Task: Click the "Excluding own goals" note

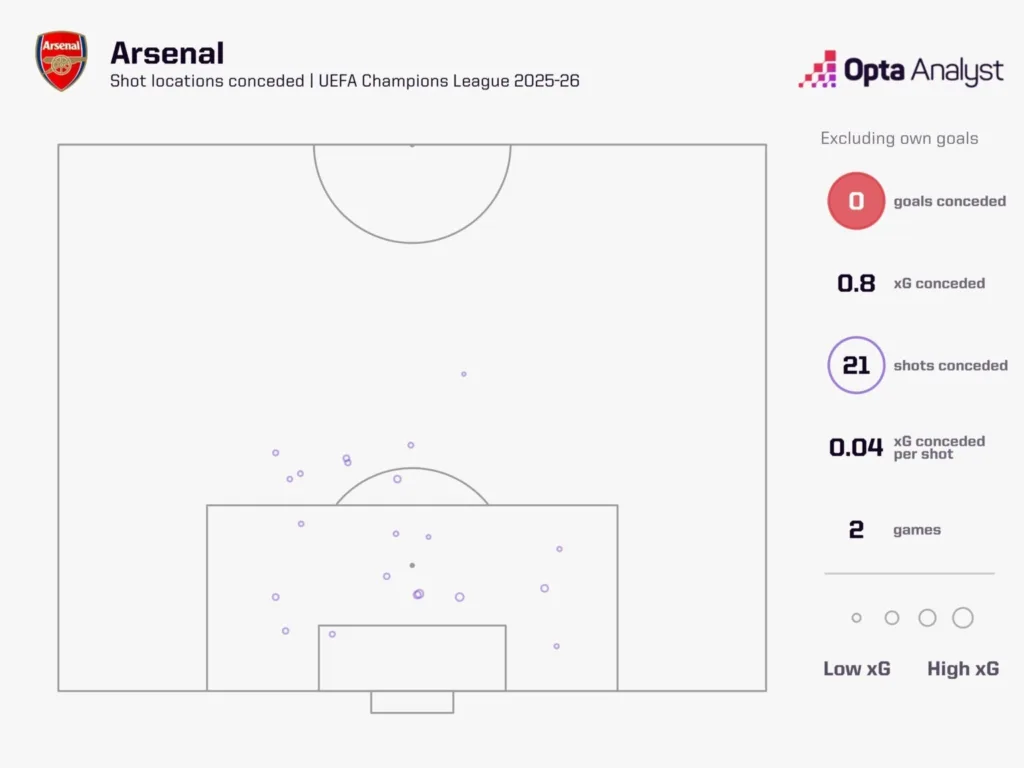Action: [899, 138]
